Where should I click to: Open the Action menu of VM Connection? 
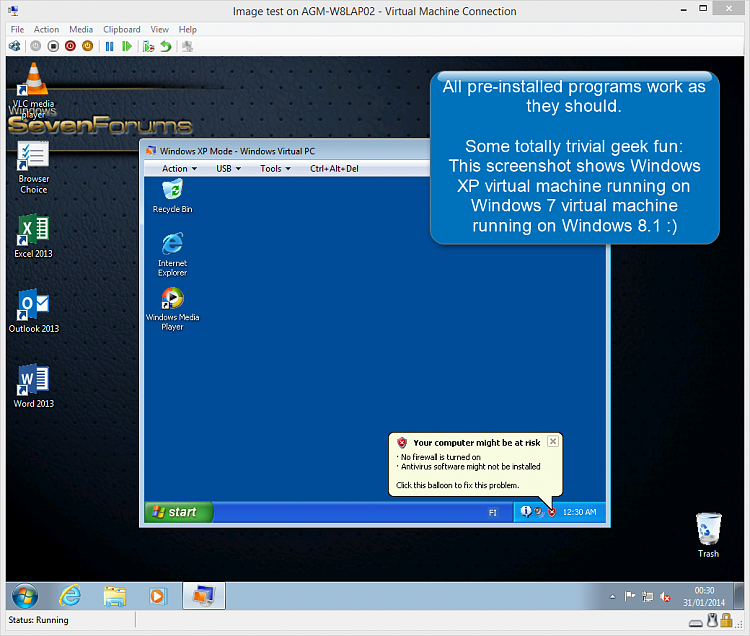[x=46, y=29]
